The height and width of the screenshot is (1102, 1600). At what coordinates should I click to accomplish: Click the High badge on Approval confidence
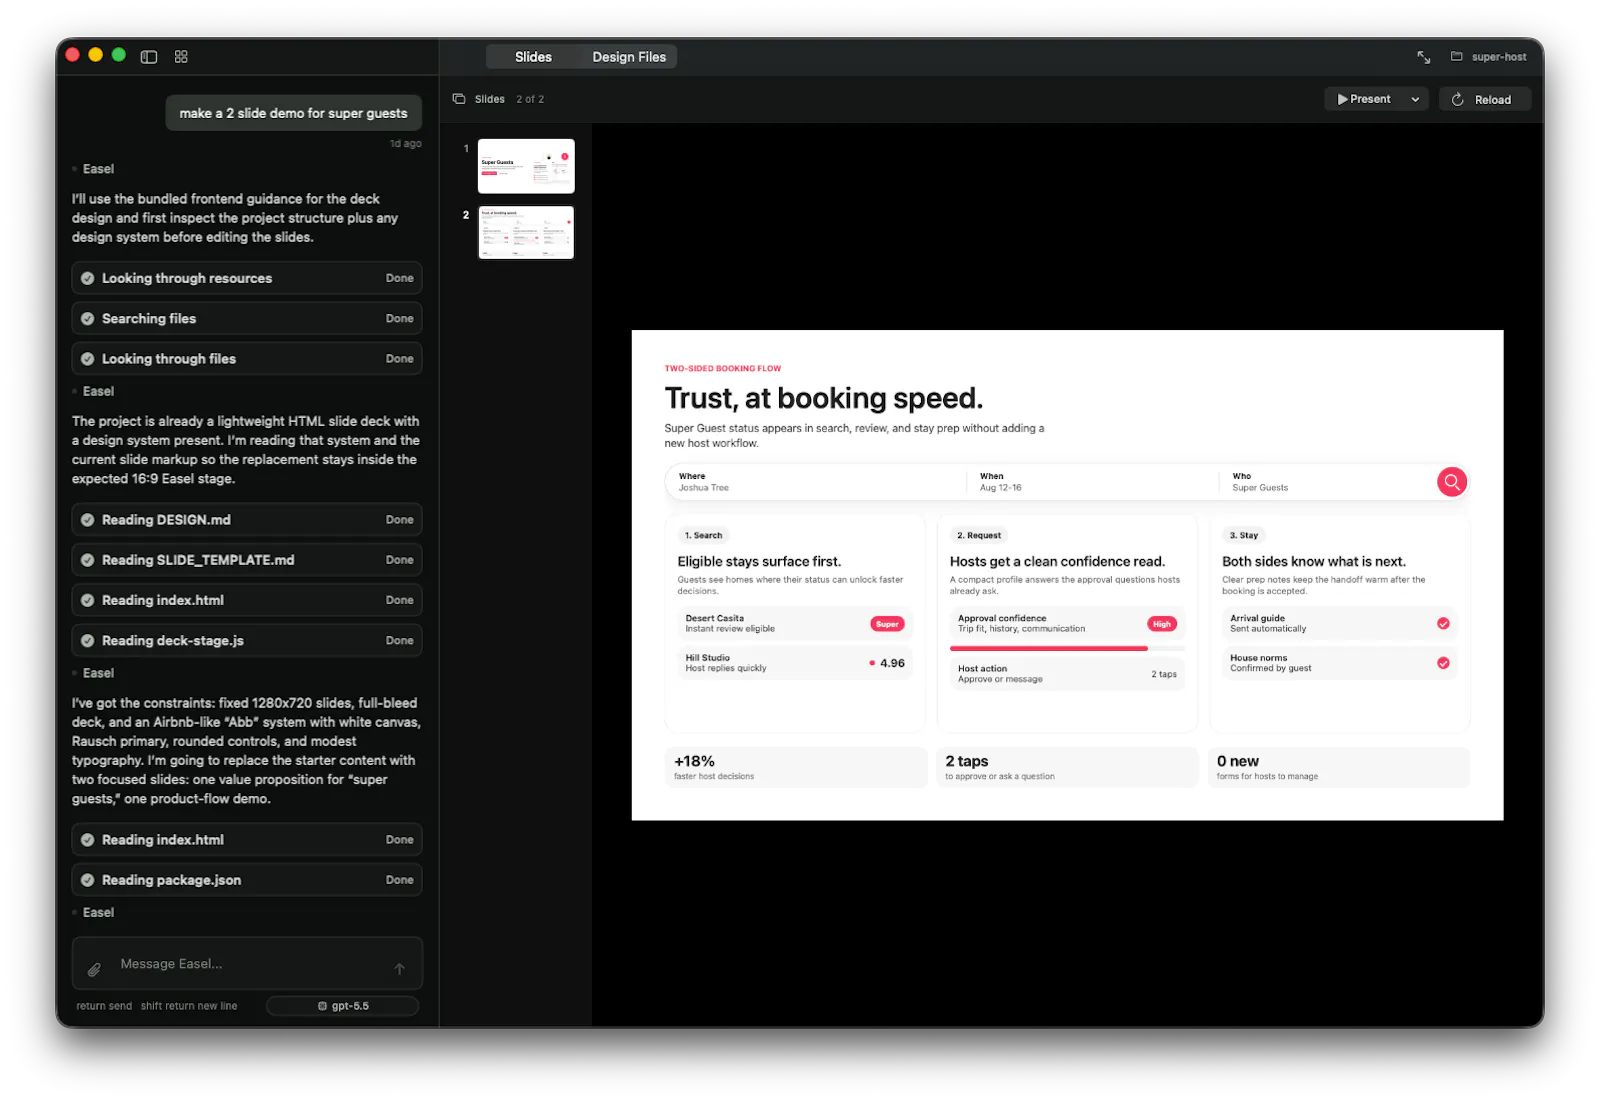tap(1162, 624)
